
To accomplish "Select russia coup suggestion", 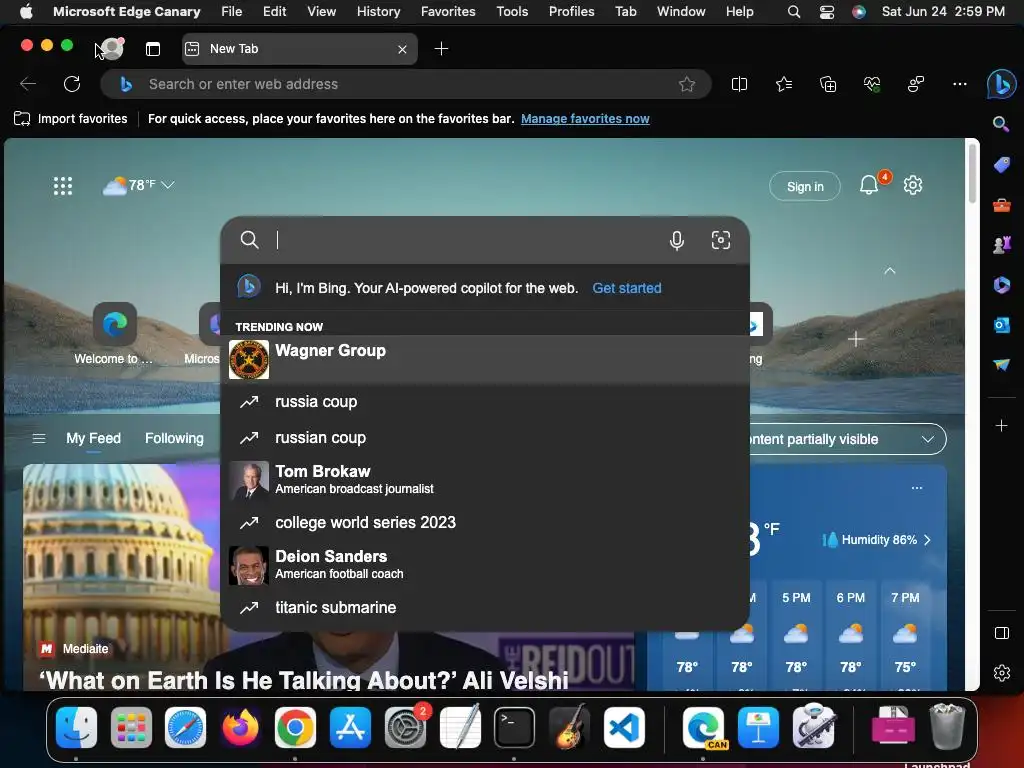I will tap(485, 402).
